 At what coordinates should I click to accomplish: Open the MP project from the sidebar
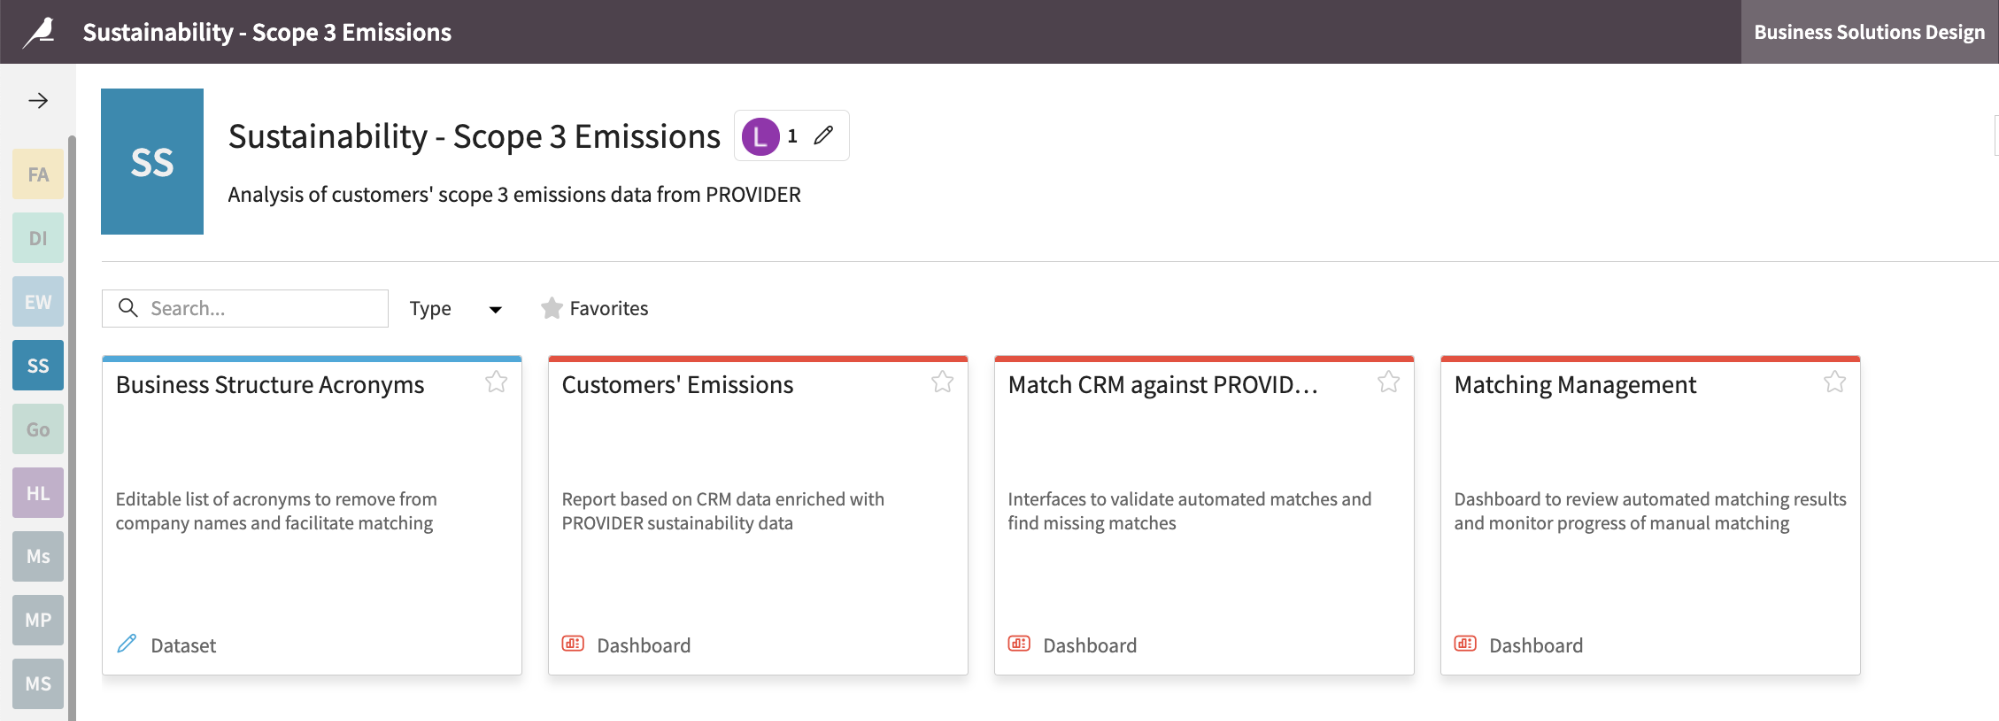point(37,620)
